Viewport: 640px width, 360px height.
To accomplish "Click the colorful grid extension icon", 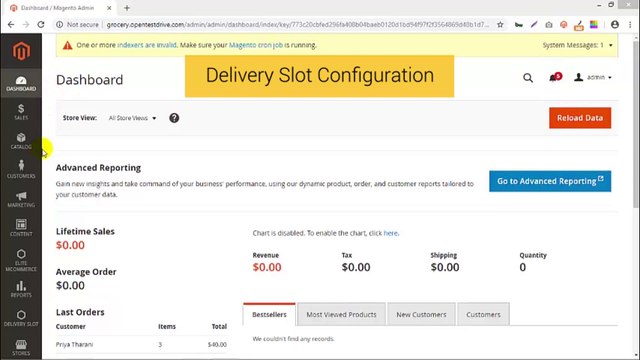I will (594, 24).
